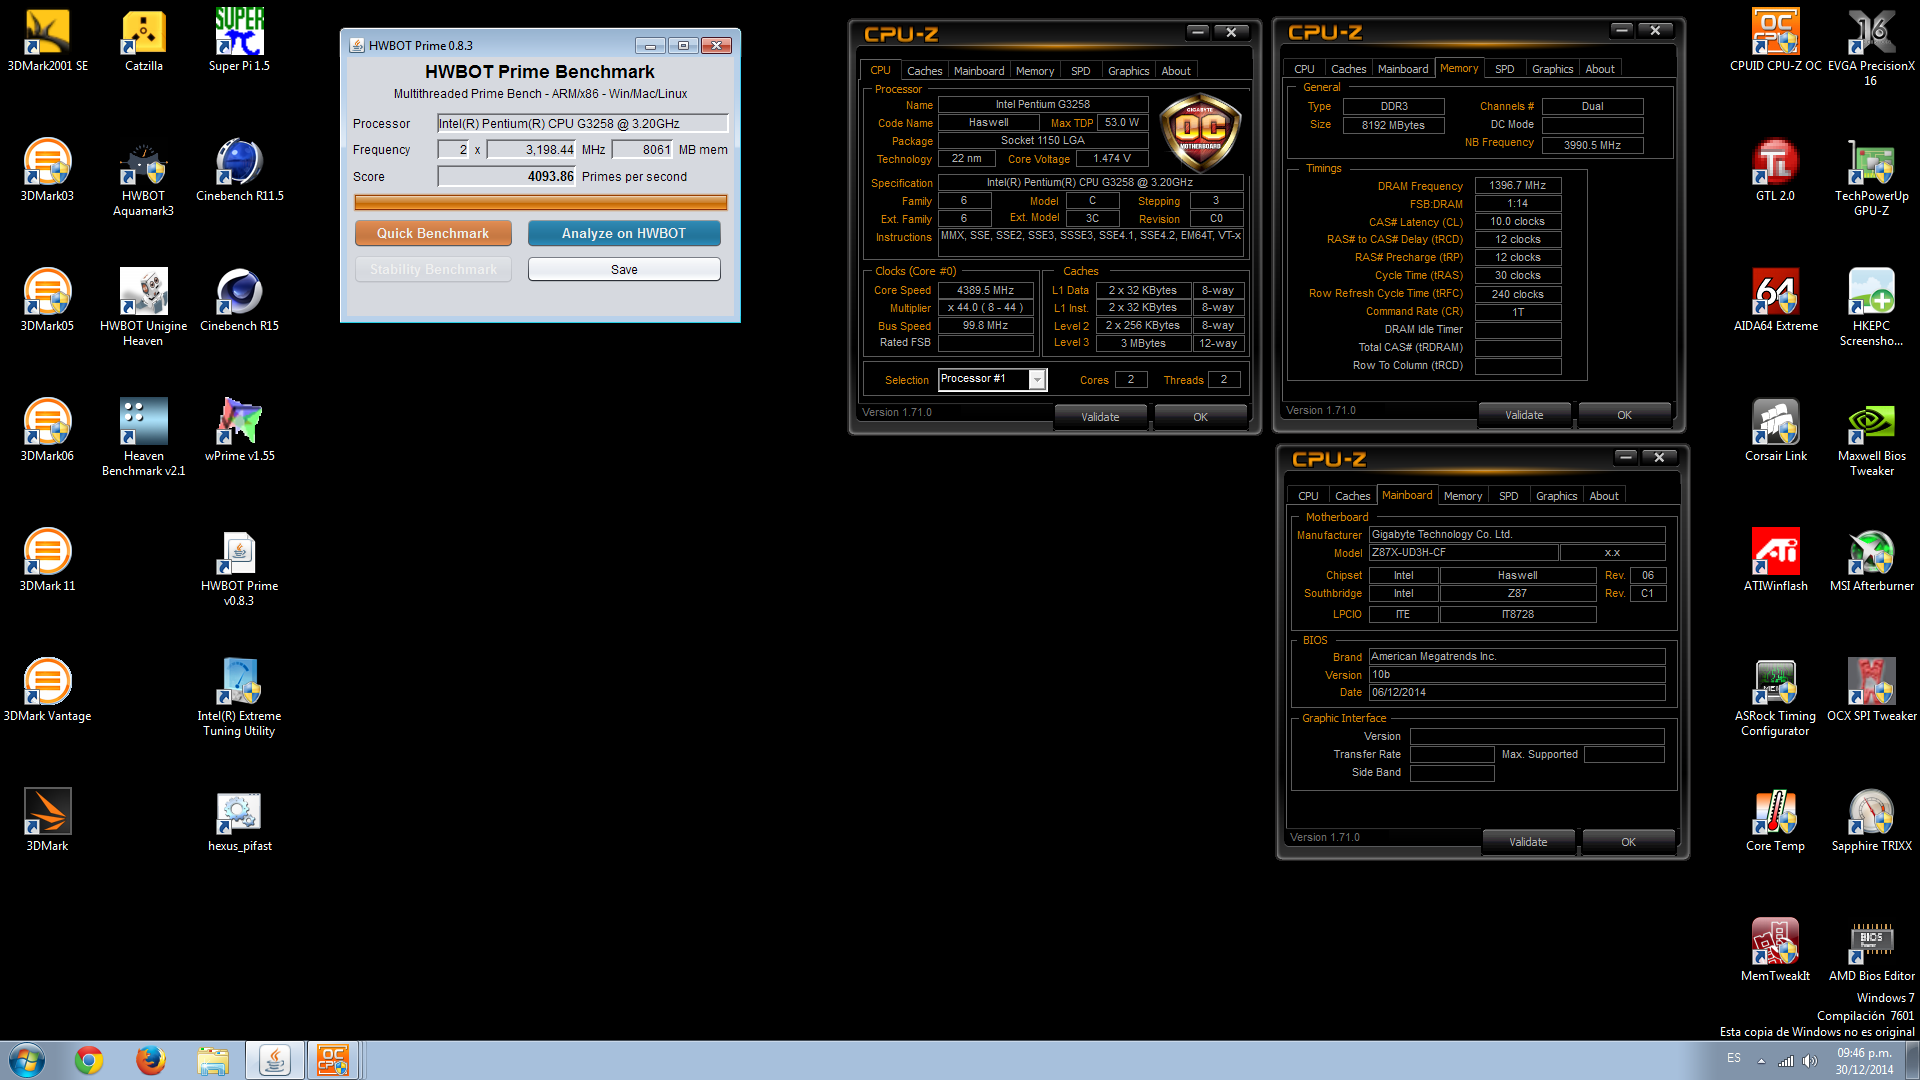Open the Corsair Link desktop icon

1775,430
